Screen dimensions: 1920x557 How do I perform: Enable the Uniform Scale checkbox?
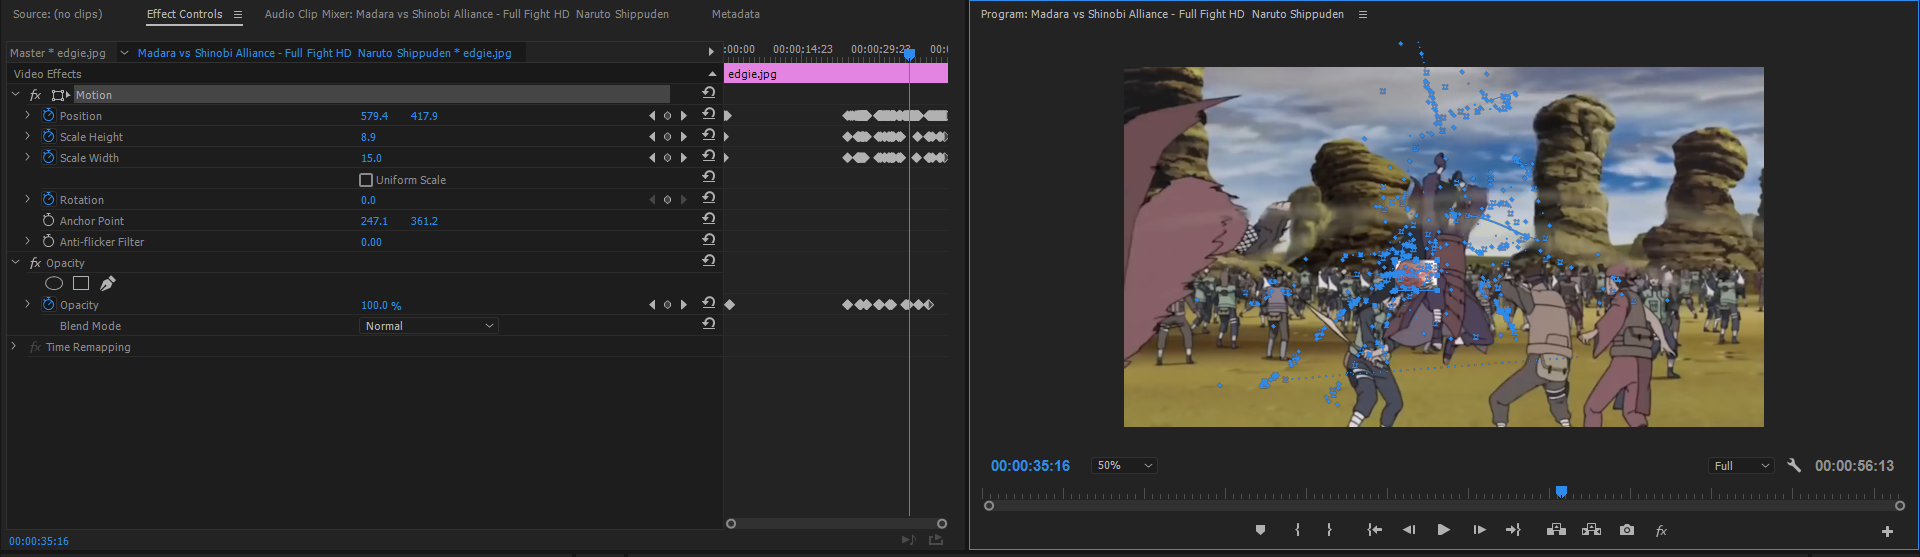(366, 180)
